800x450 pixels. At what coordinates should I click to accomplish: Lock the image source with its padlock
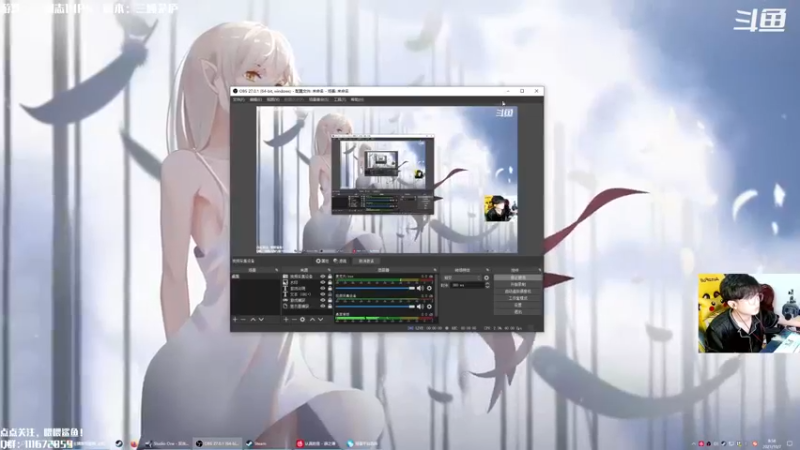point(330,282)
